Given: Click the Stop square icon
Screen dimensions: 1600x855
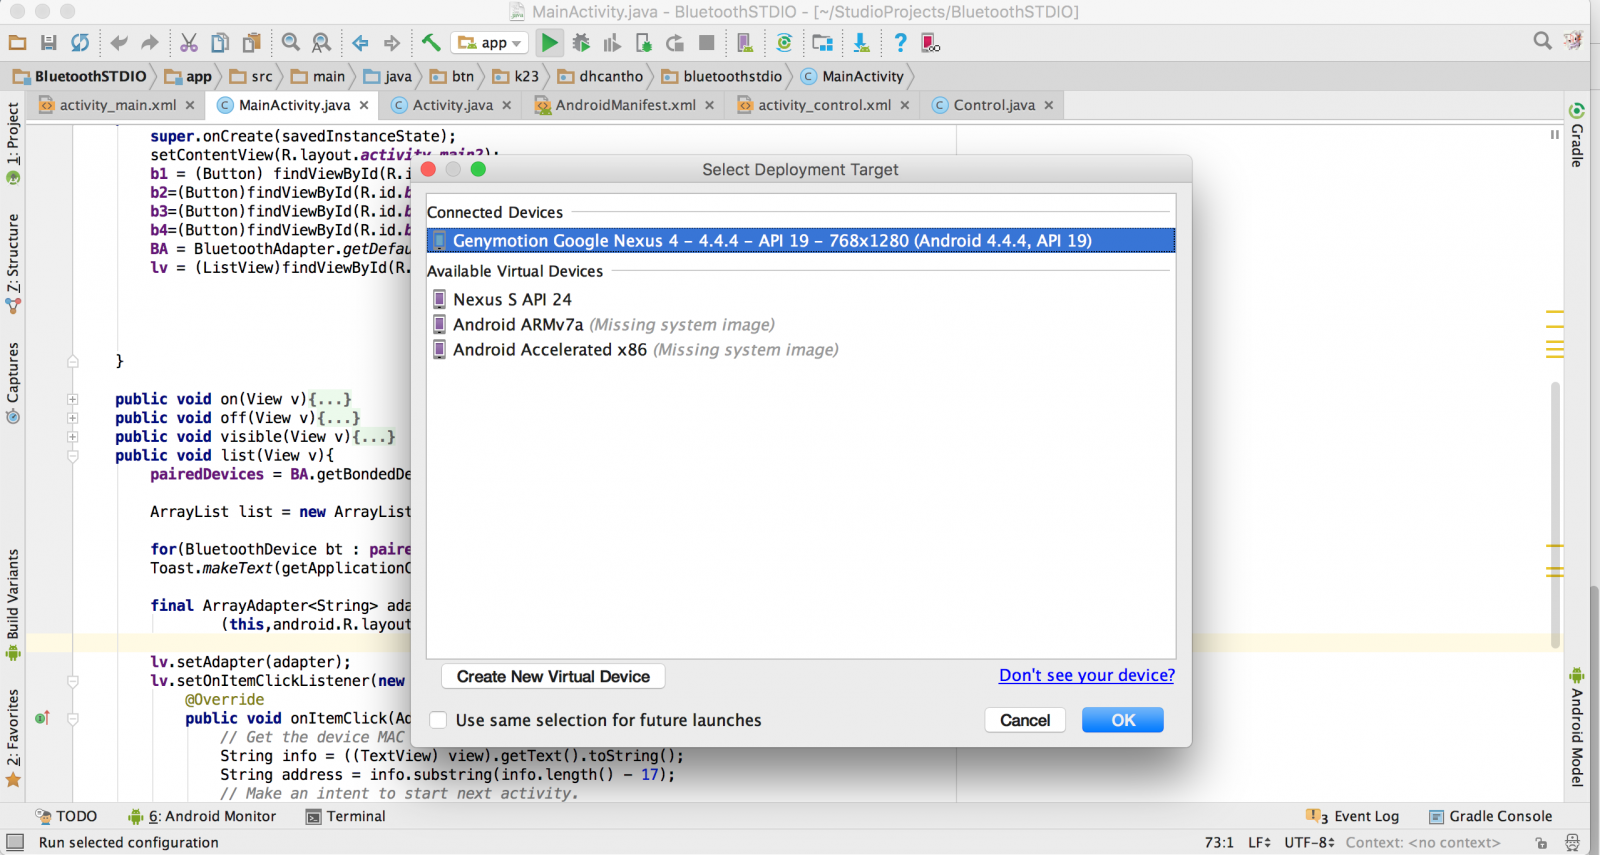Looking at the screenshot, I should pyautogui.click(x=707, y=43).
